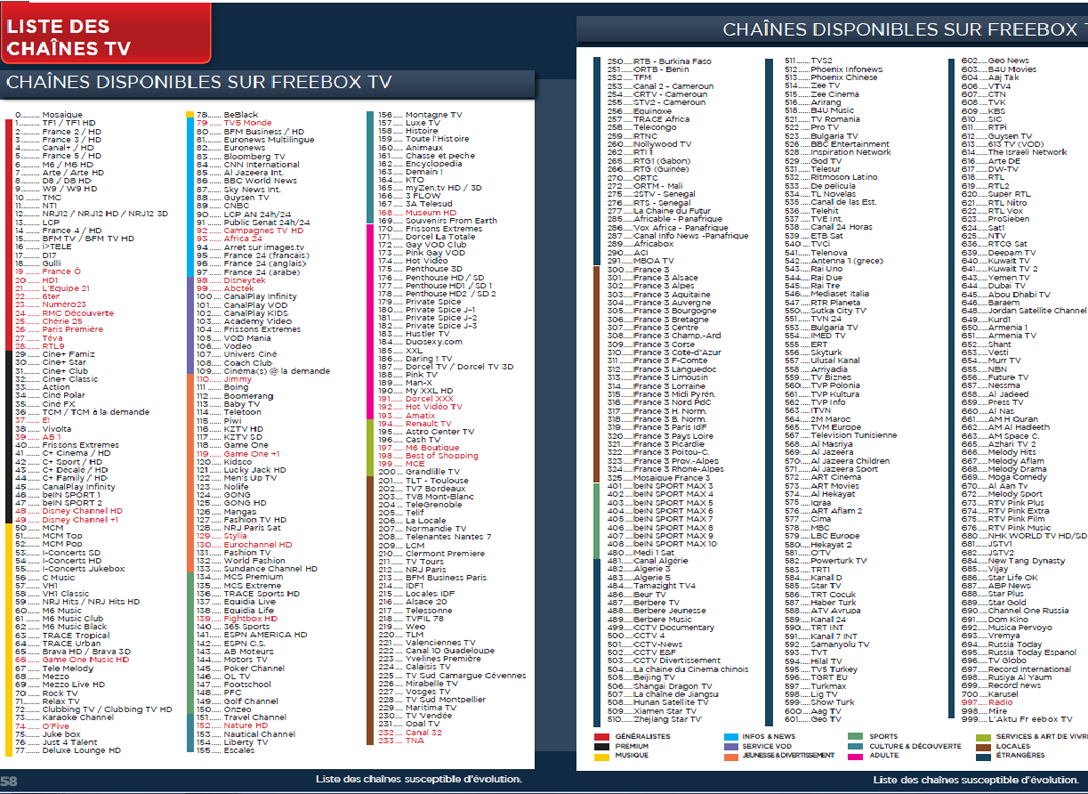Click the red entry 'Best of Shopping'

pyautogui.click(x=428, y=456)
